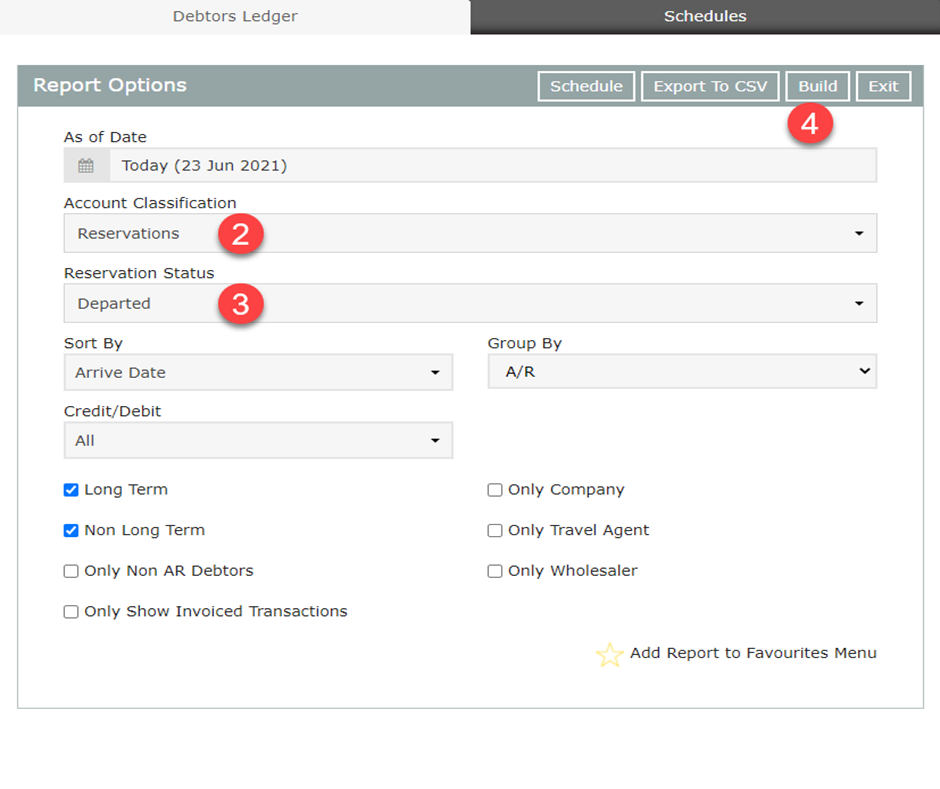The width and height of the screenshot is (940, 789).
Task: Open the Account Classification dropdown
Action: coord(470,233)
